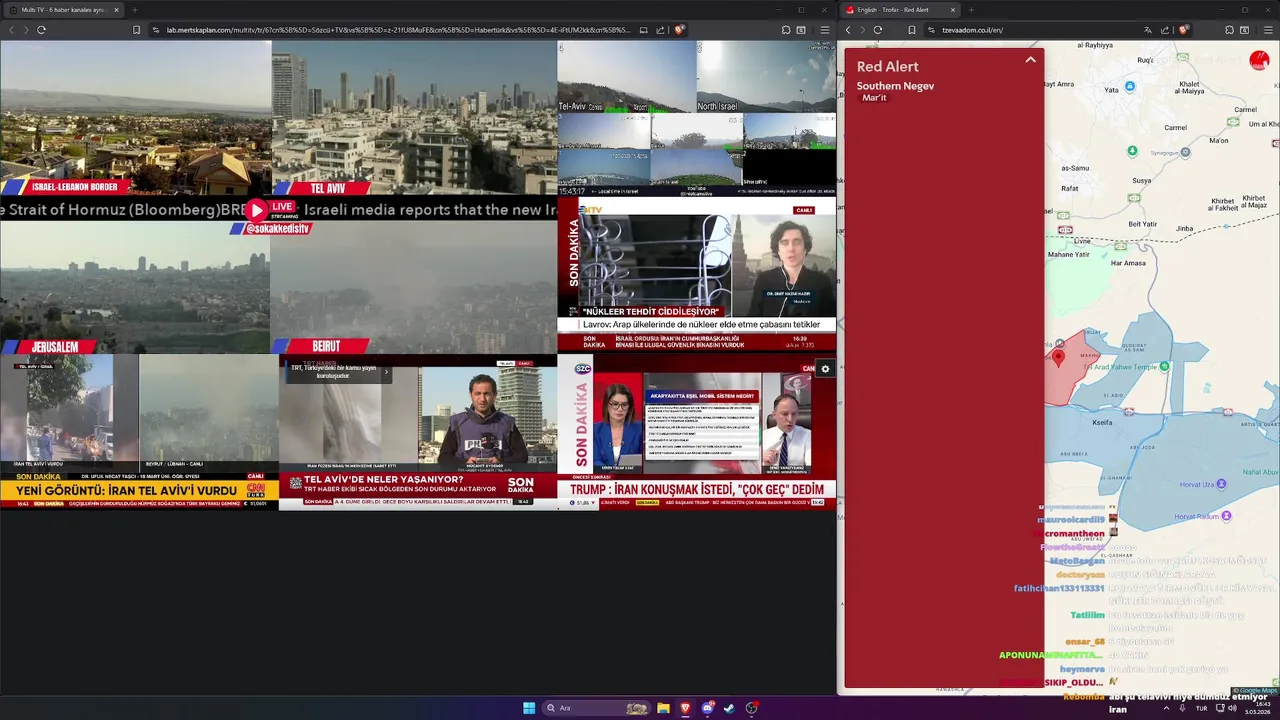
Task: Open the Sözcü TV Trump broadcast
Action: coord(697,432)
